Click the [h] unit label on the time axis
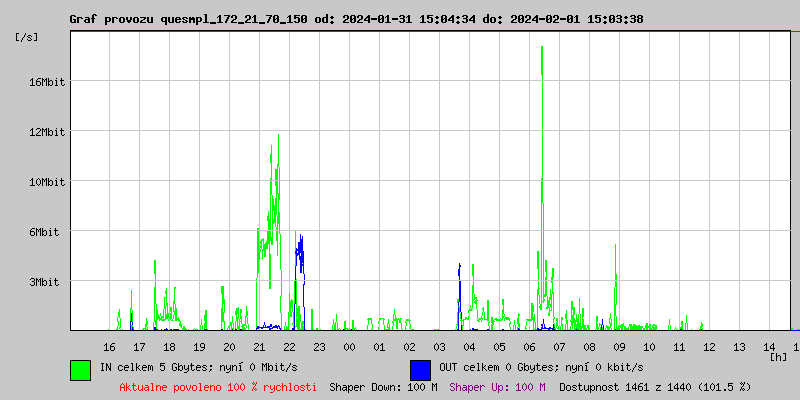 tap(778, 357)
